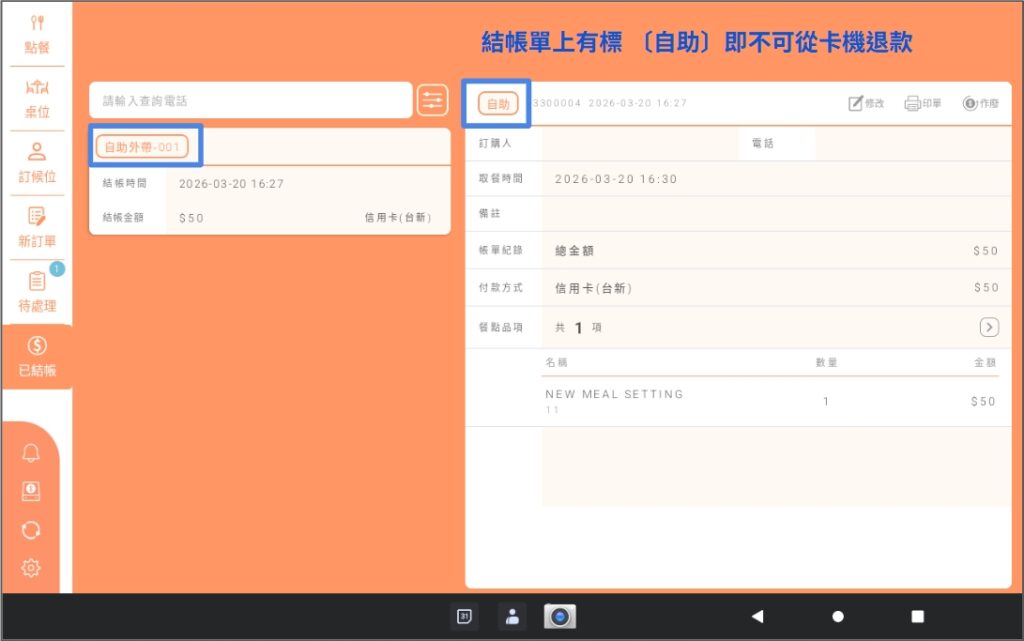Select 新訂單 new orders icon
Viewport: 1024px width, 641px height.
click(x=37, y=227)
